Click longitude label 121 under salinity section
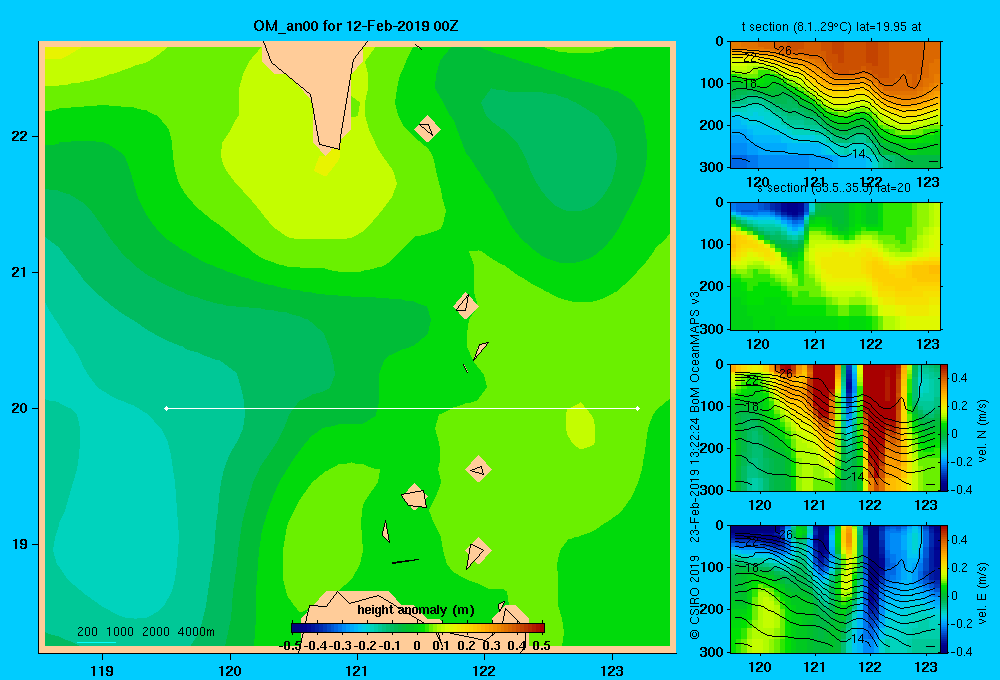The width and height of the screenshot is (1000, 680). (814, 344)
